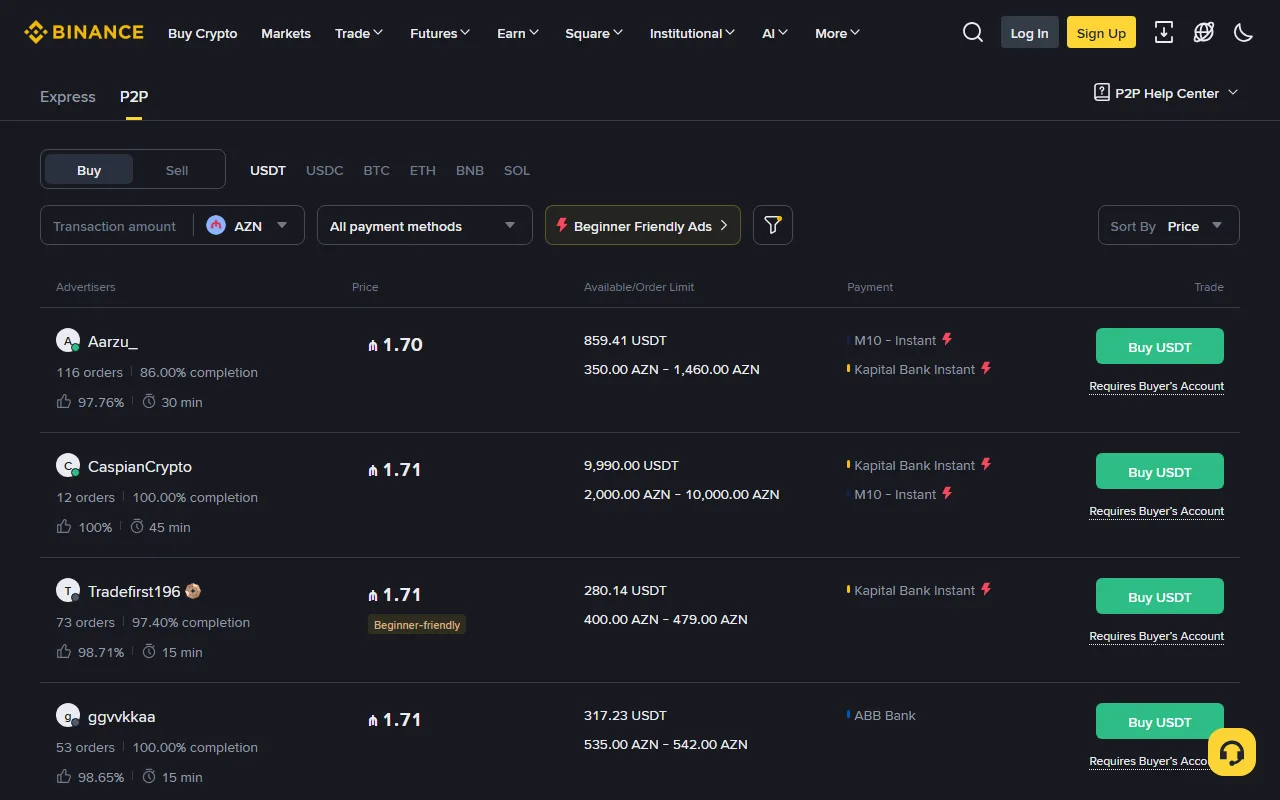Switch to Sell mode
The image size is (1280, 800).
(177, 170)
